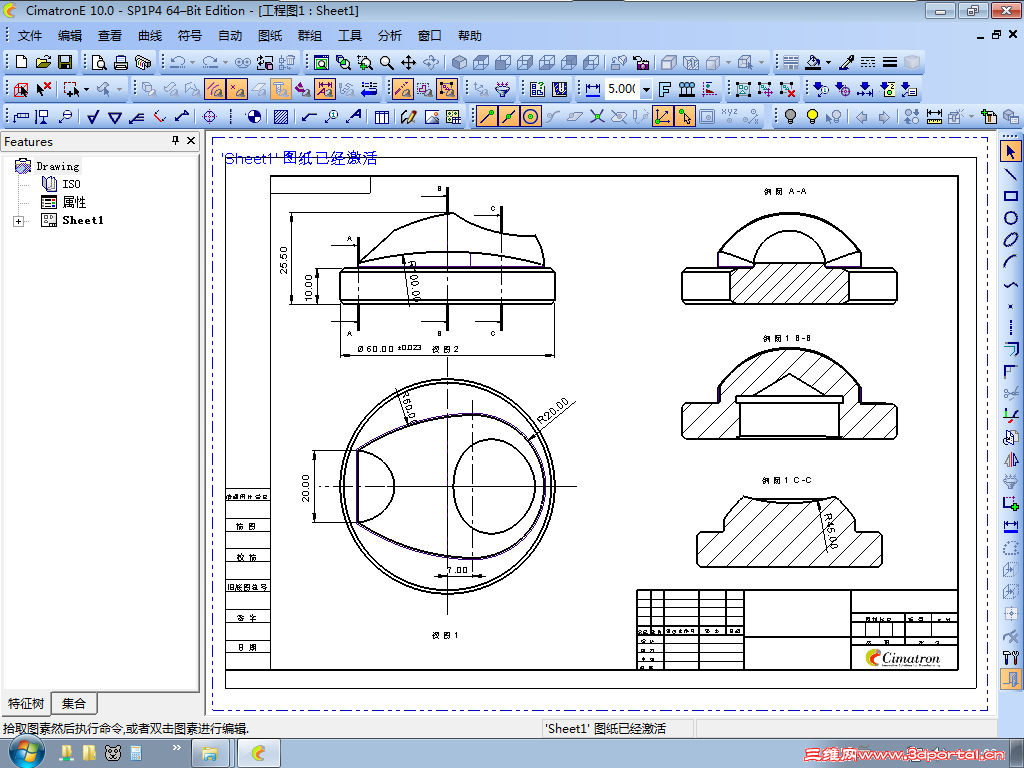Select the Pan view tool
The width and height of the screenshot is (1024, 768).
tap(411, 61)
